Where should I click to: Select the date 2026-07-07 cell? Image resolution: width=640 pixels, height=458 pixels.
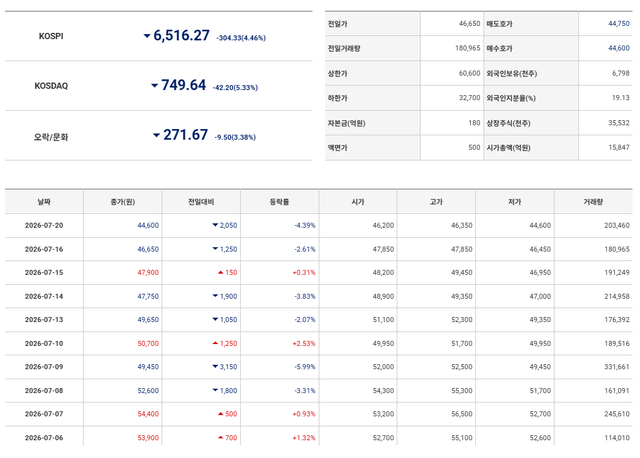click(x=44, y=414)
